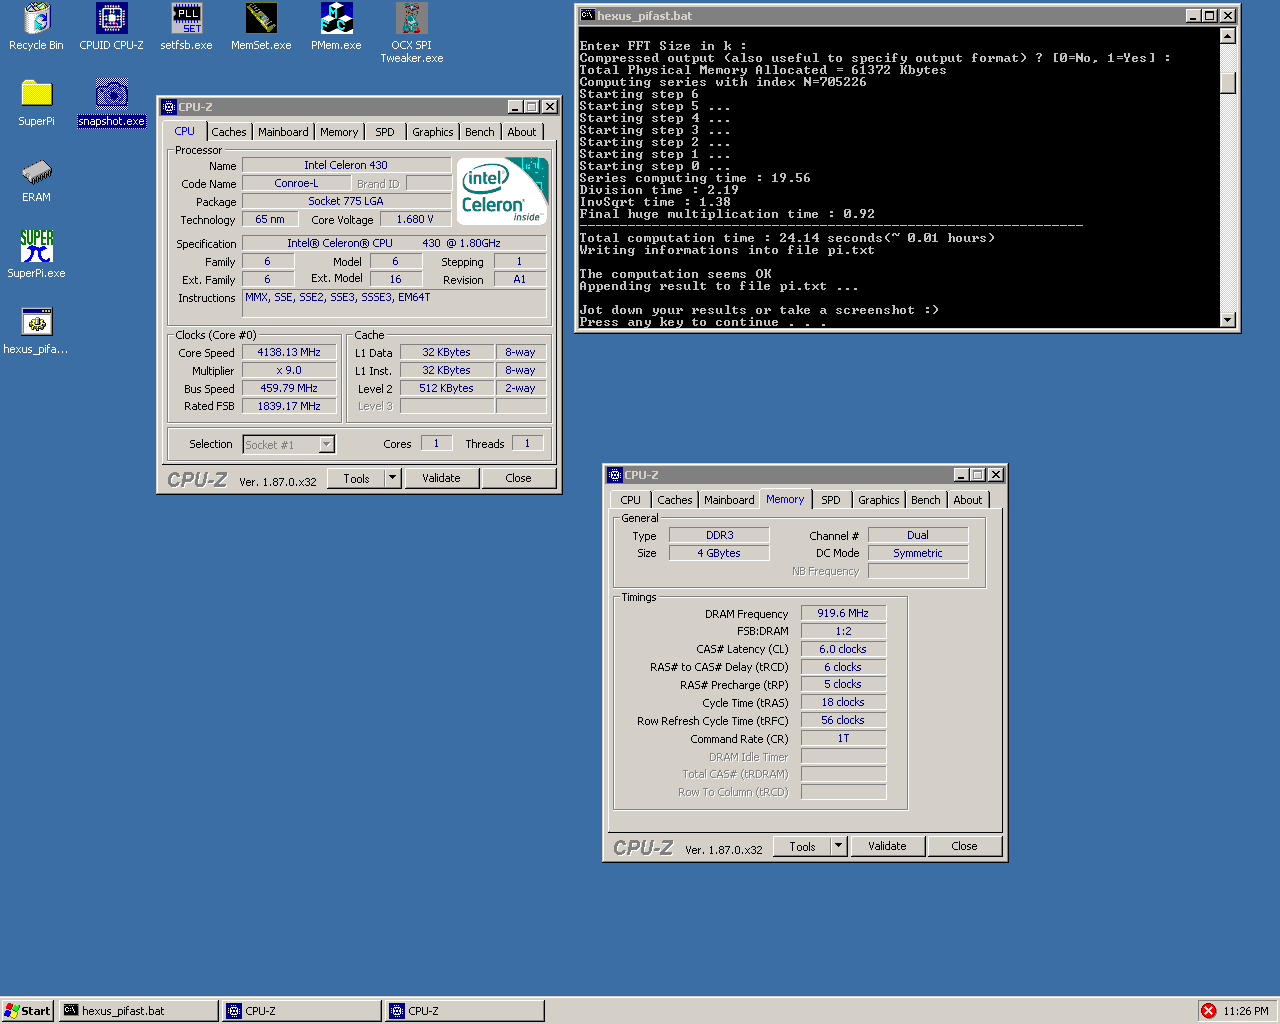The height and width of the screenshot is (1024, 1280).
Task: Click Validate in Memory window
Action: 887,846
